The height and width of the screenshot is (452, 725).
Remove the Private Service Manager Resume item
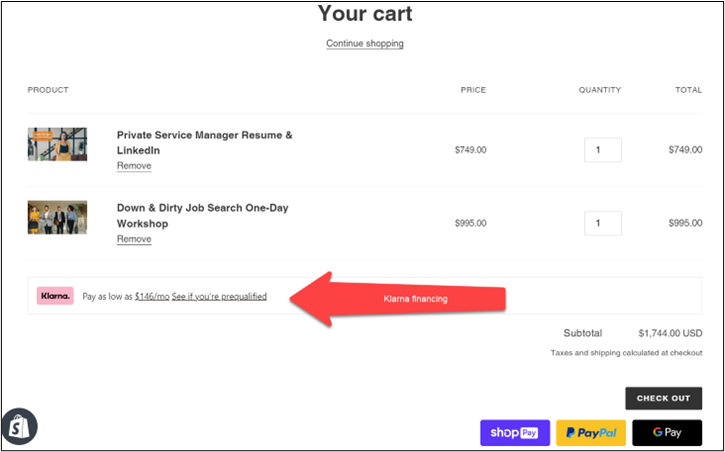tap(134, 166)
